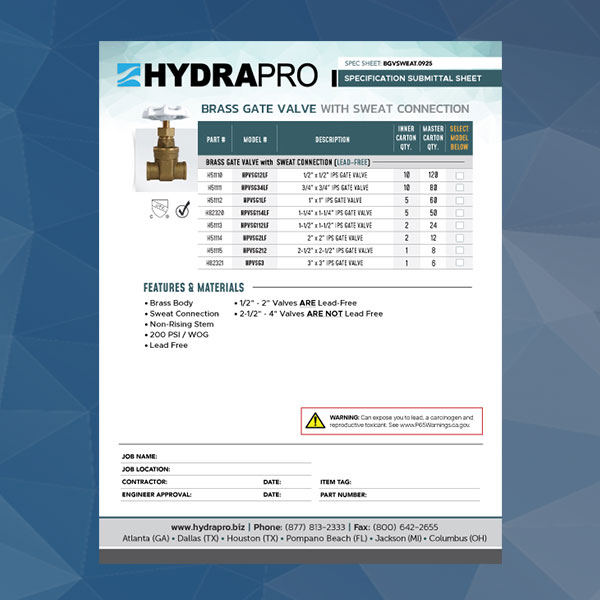The height and width of the screenshot is (600, 600).
Task: Click part number H51114
Action: 215,238
